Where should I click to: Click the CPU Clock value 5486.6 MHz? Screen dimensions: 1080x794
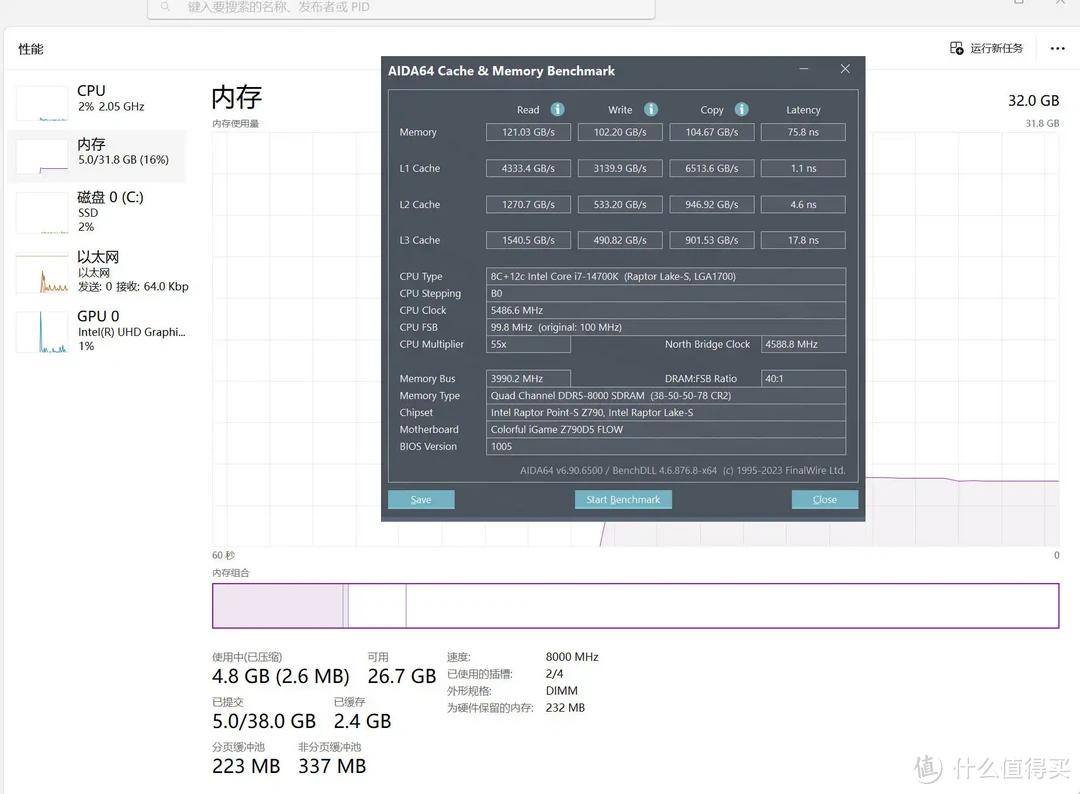tap(665, 311)
